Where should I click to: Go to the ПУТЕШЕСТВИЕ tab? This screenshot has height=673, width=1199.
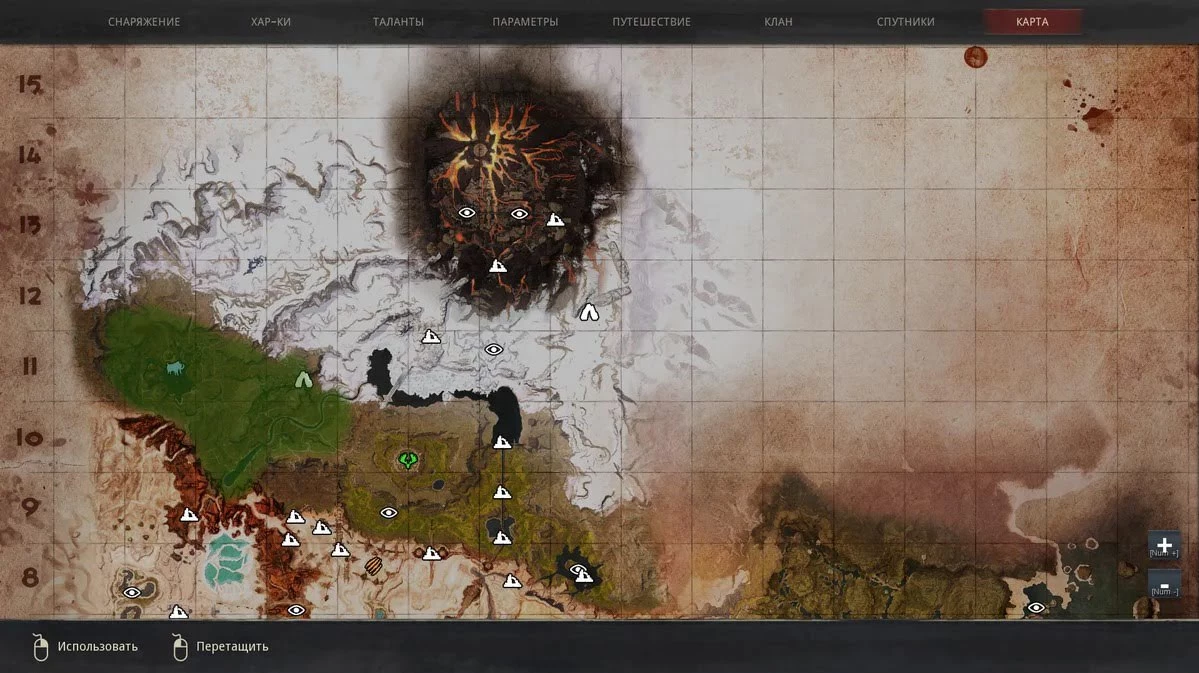(651, 22)
